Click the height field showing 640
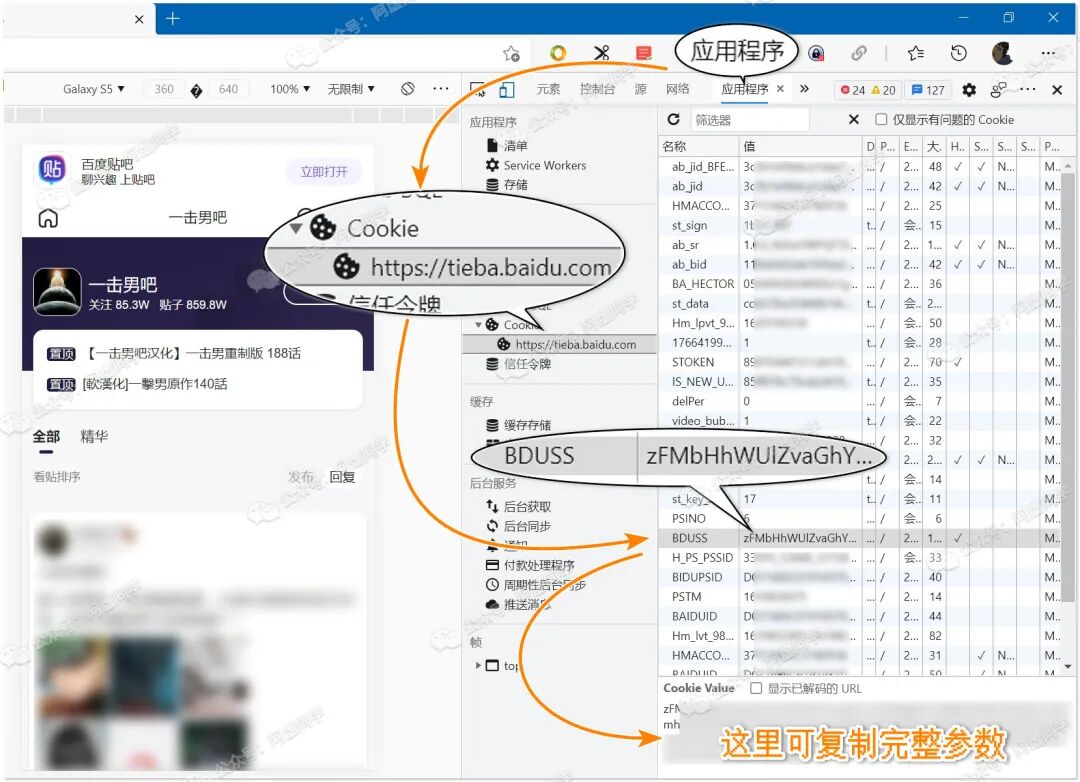The image size is (1080, 782). pos(228,89)
